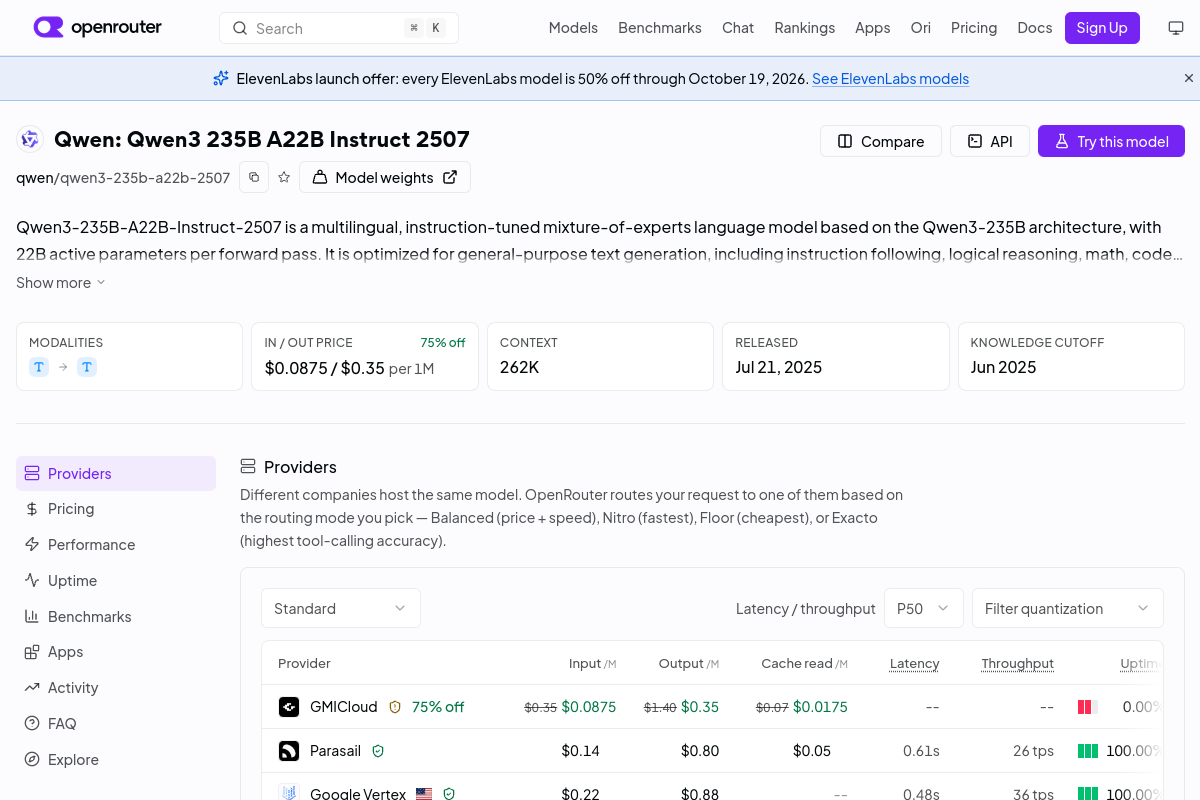Open the Parasail provider name

335,751
